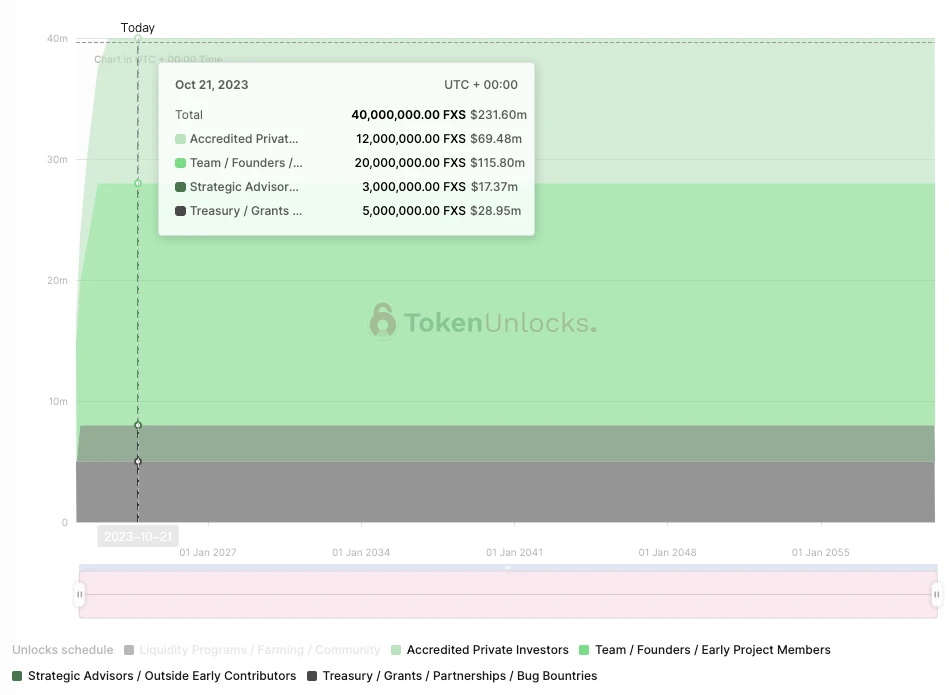
Task: Hide the Accredited Private Investors series
Action: [487, 650]
